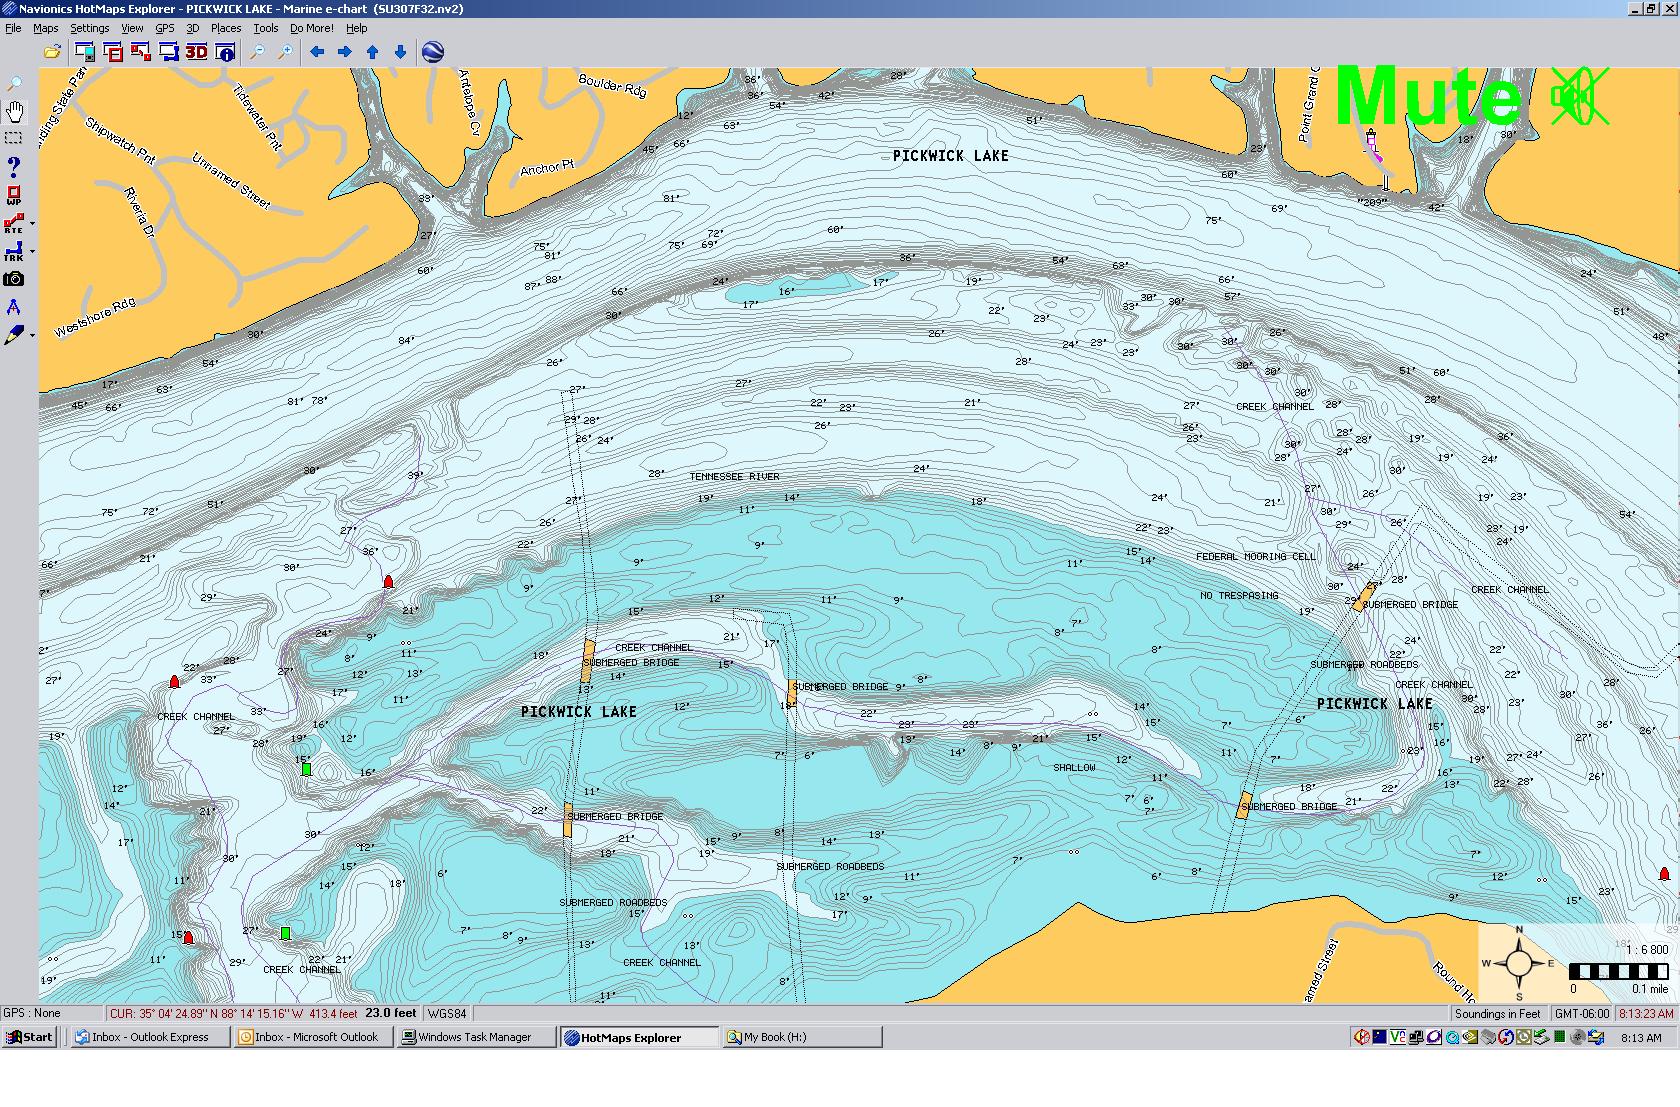
Task: Select the compass divider measure tool
Action: 14,308
